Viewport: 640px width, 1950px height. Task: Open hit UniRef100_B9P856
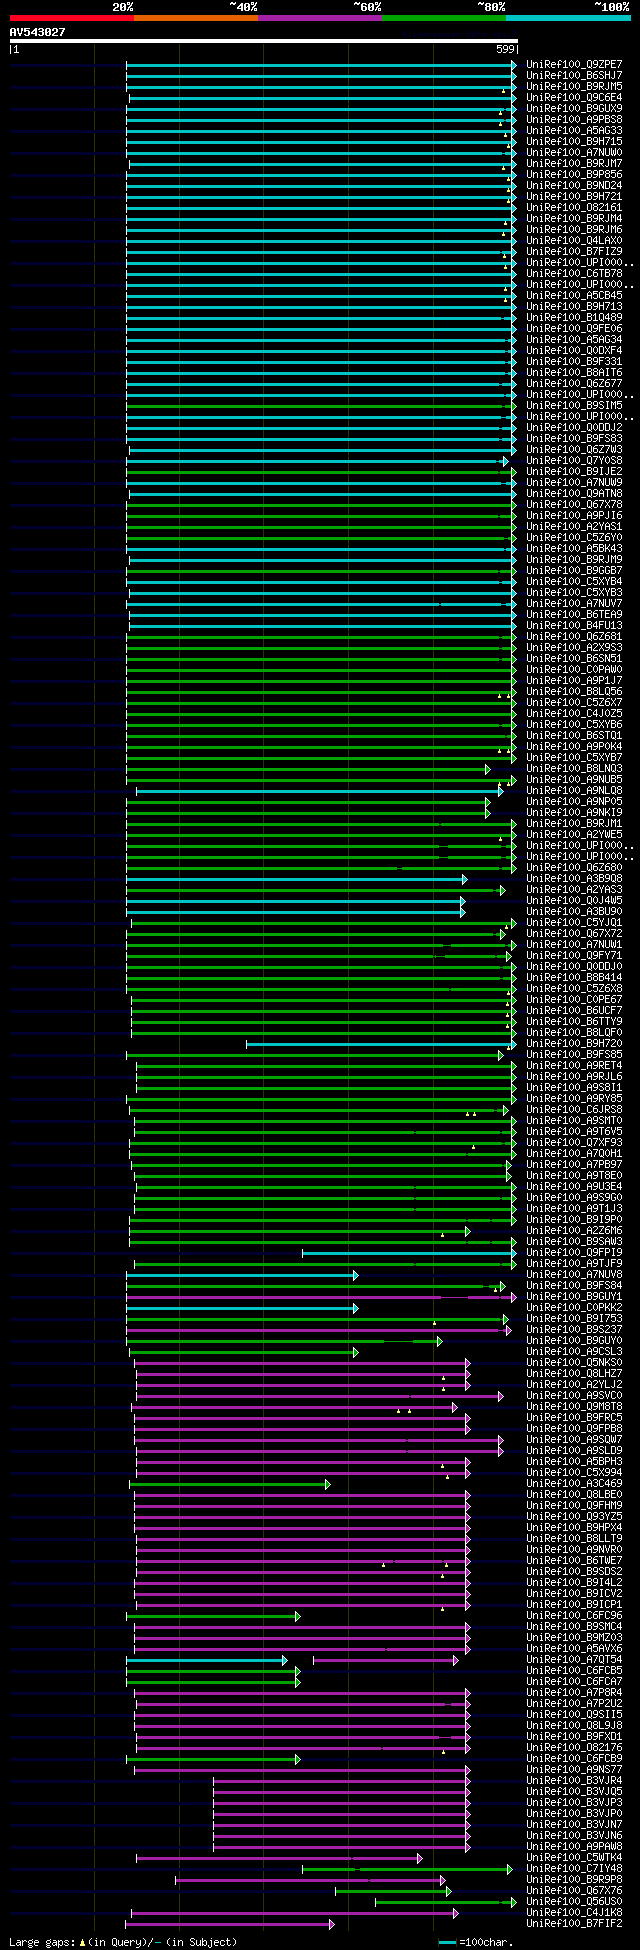[x=573, y=175]
